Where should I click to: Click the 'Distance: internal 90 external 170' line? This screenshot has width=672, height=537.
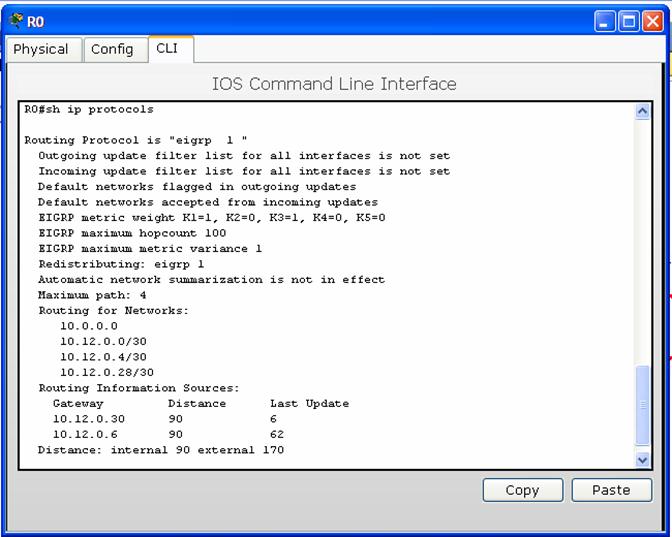tap(161, 450)
